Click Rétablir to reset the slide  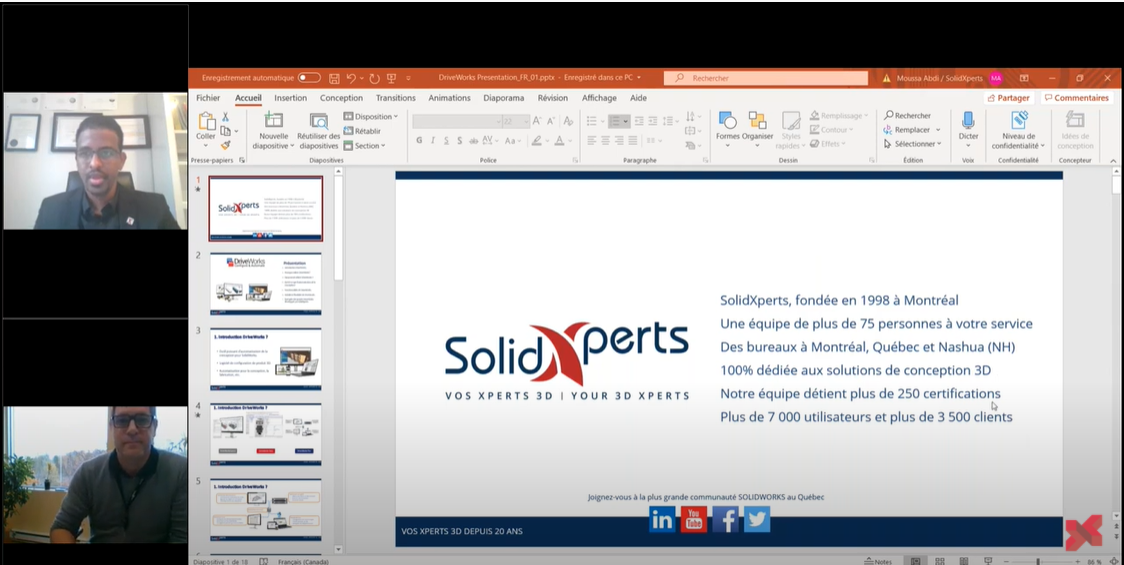pyautogui.click(x=362, y=131)
